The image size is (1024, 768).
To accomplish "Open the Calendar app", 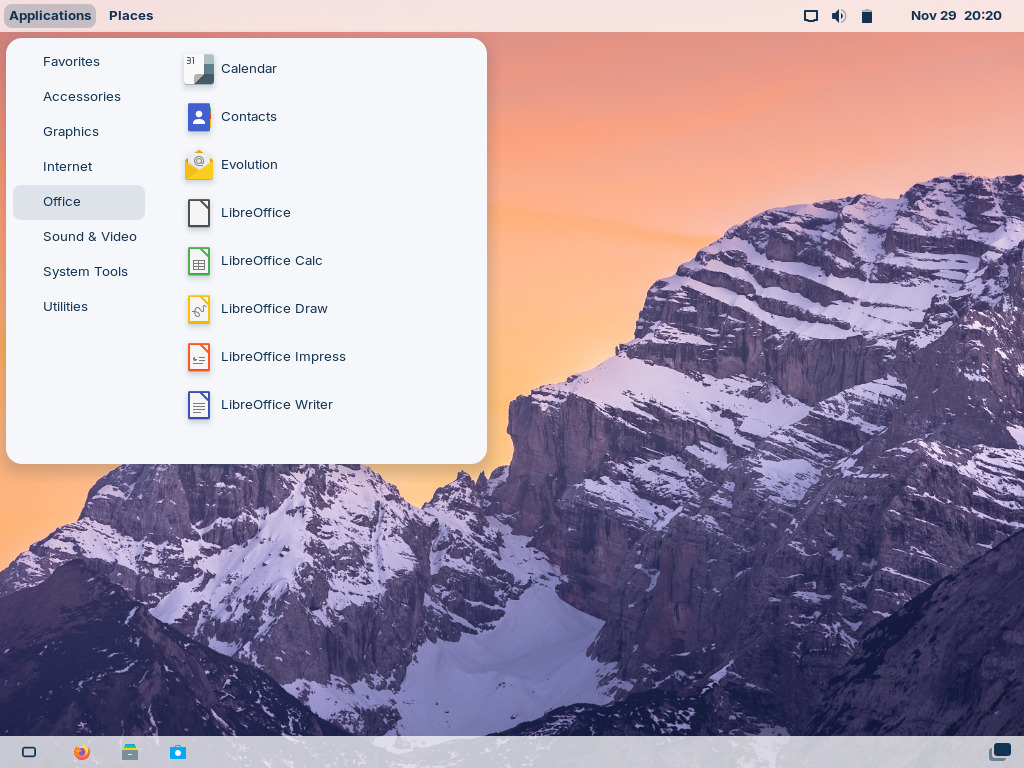I will click(x=248, y=69).
